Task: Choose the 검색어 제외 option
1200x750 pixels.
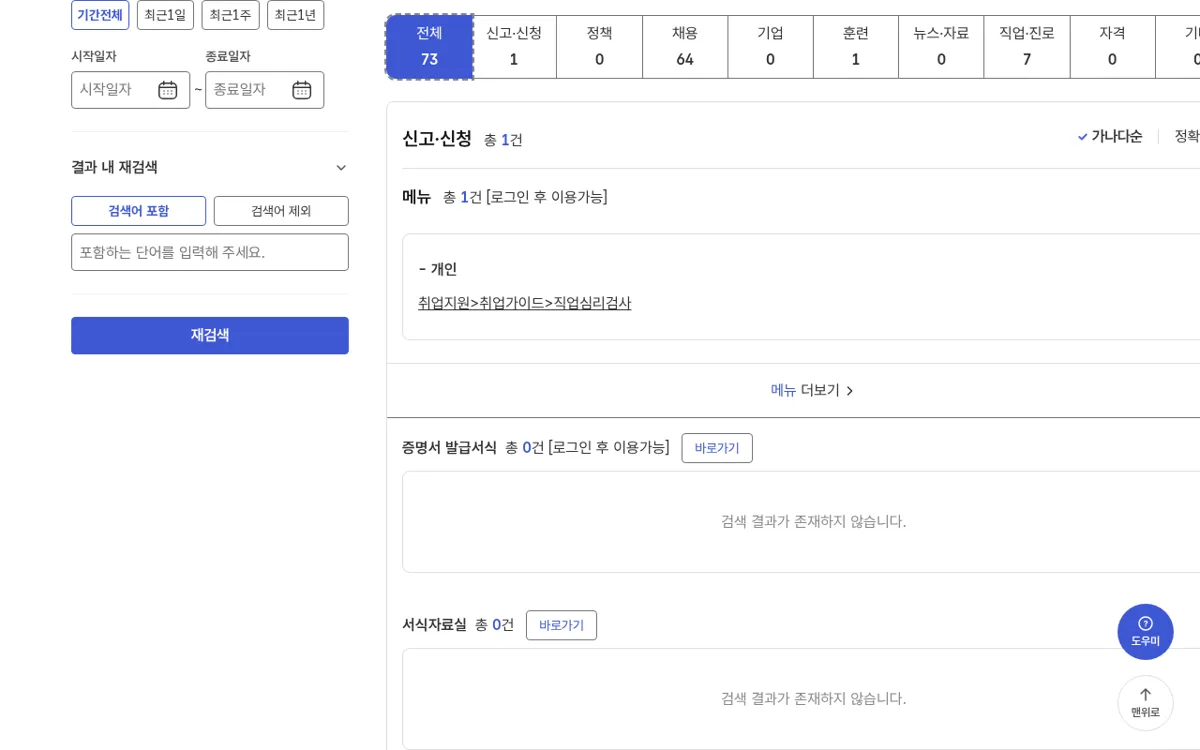Action: [281, 211]
